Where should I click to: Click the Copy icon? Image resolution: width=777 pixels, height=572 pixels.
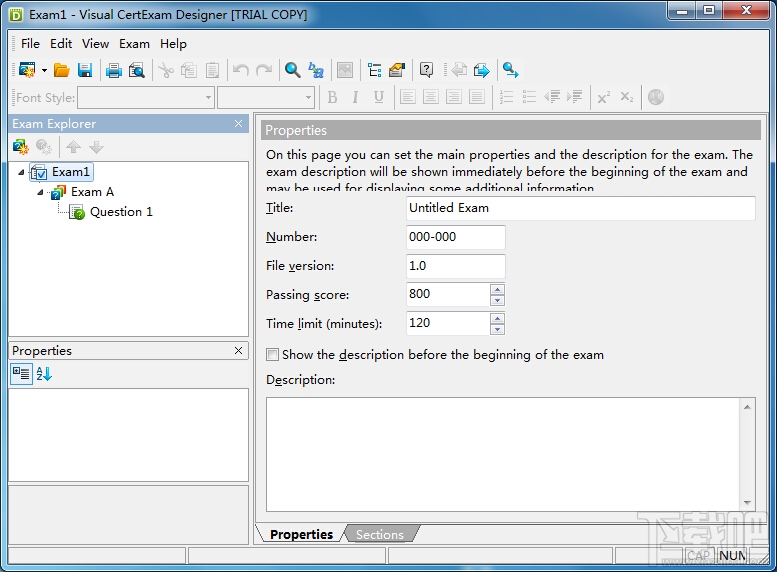point(189,70)
